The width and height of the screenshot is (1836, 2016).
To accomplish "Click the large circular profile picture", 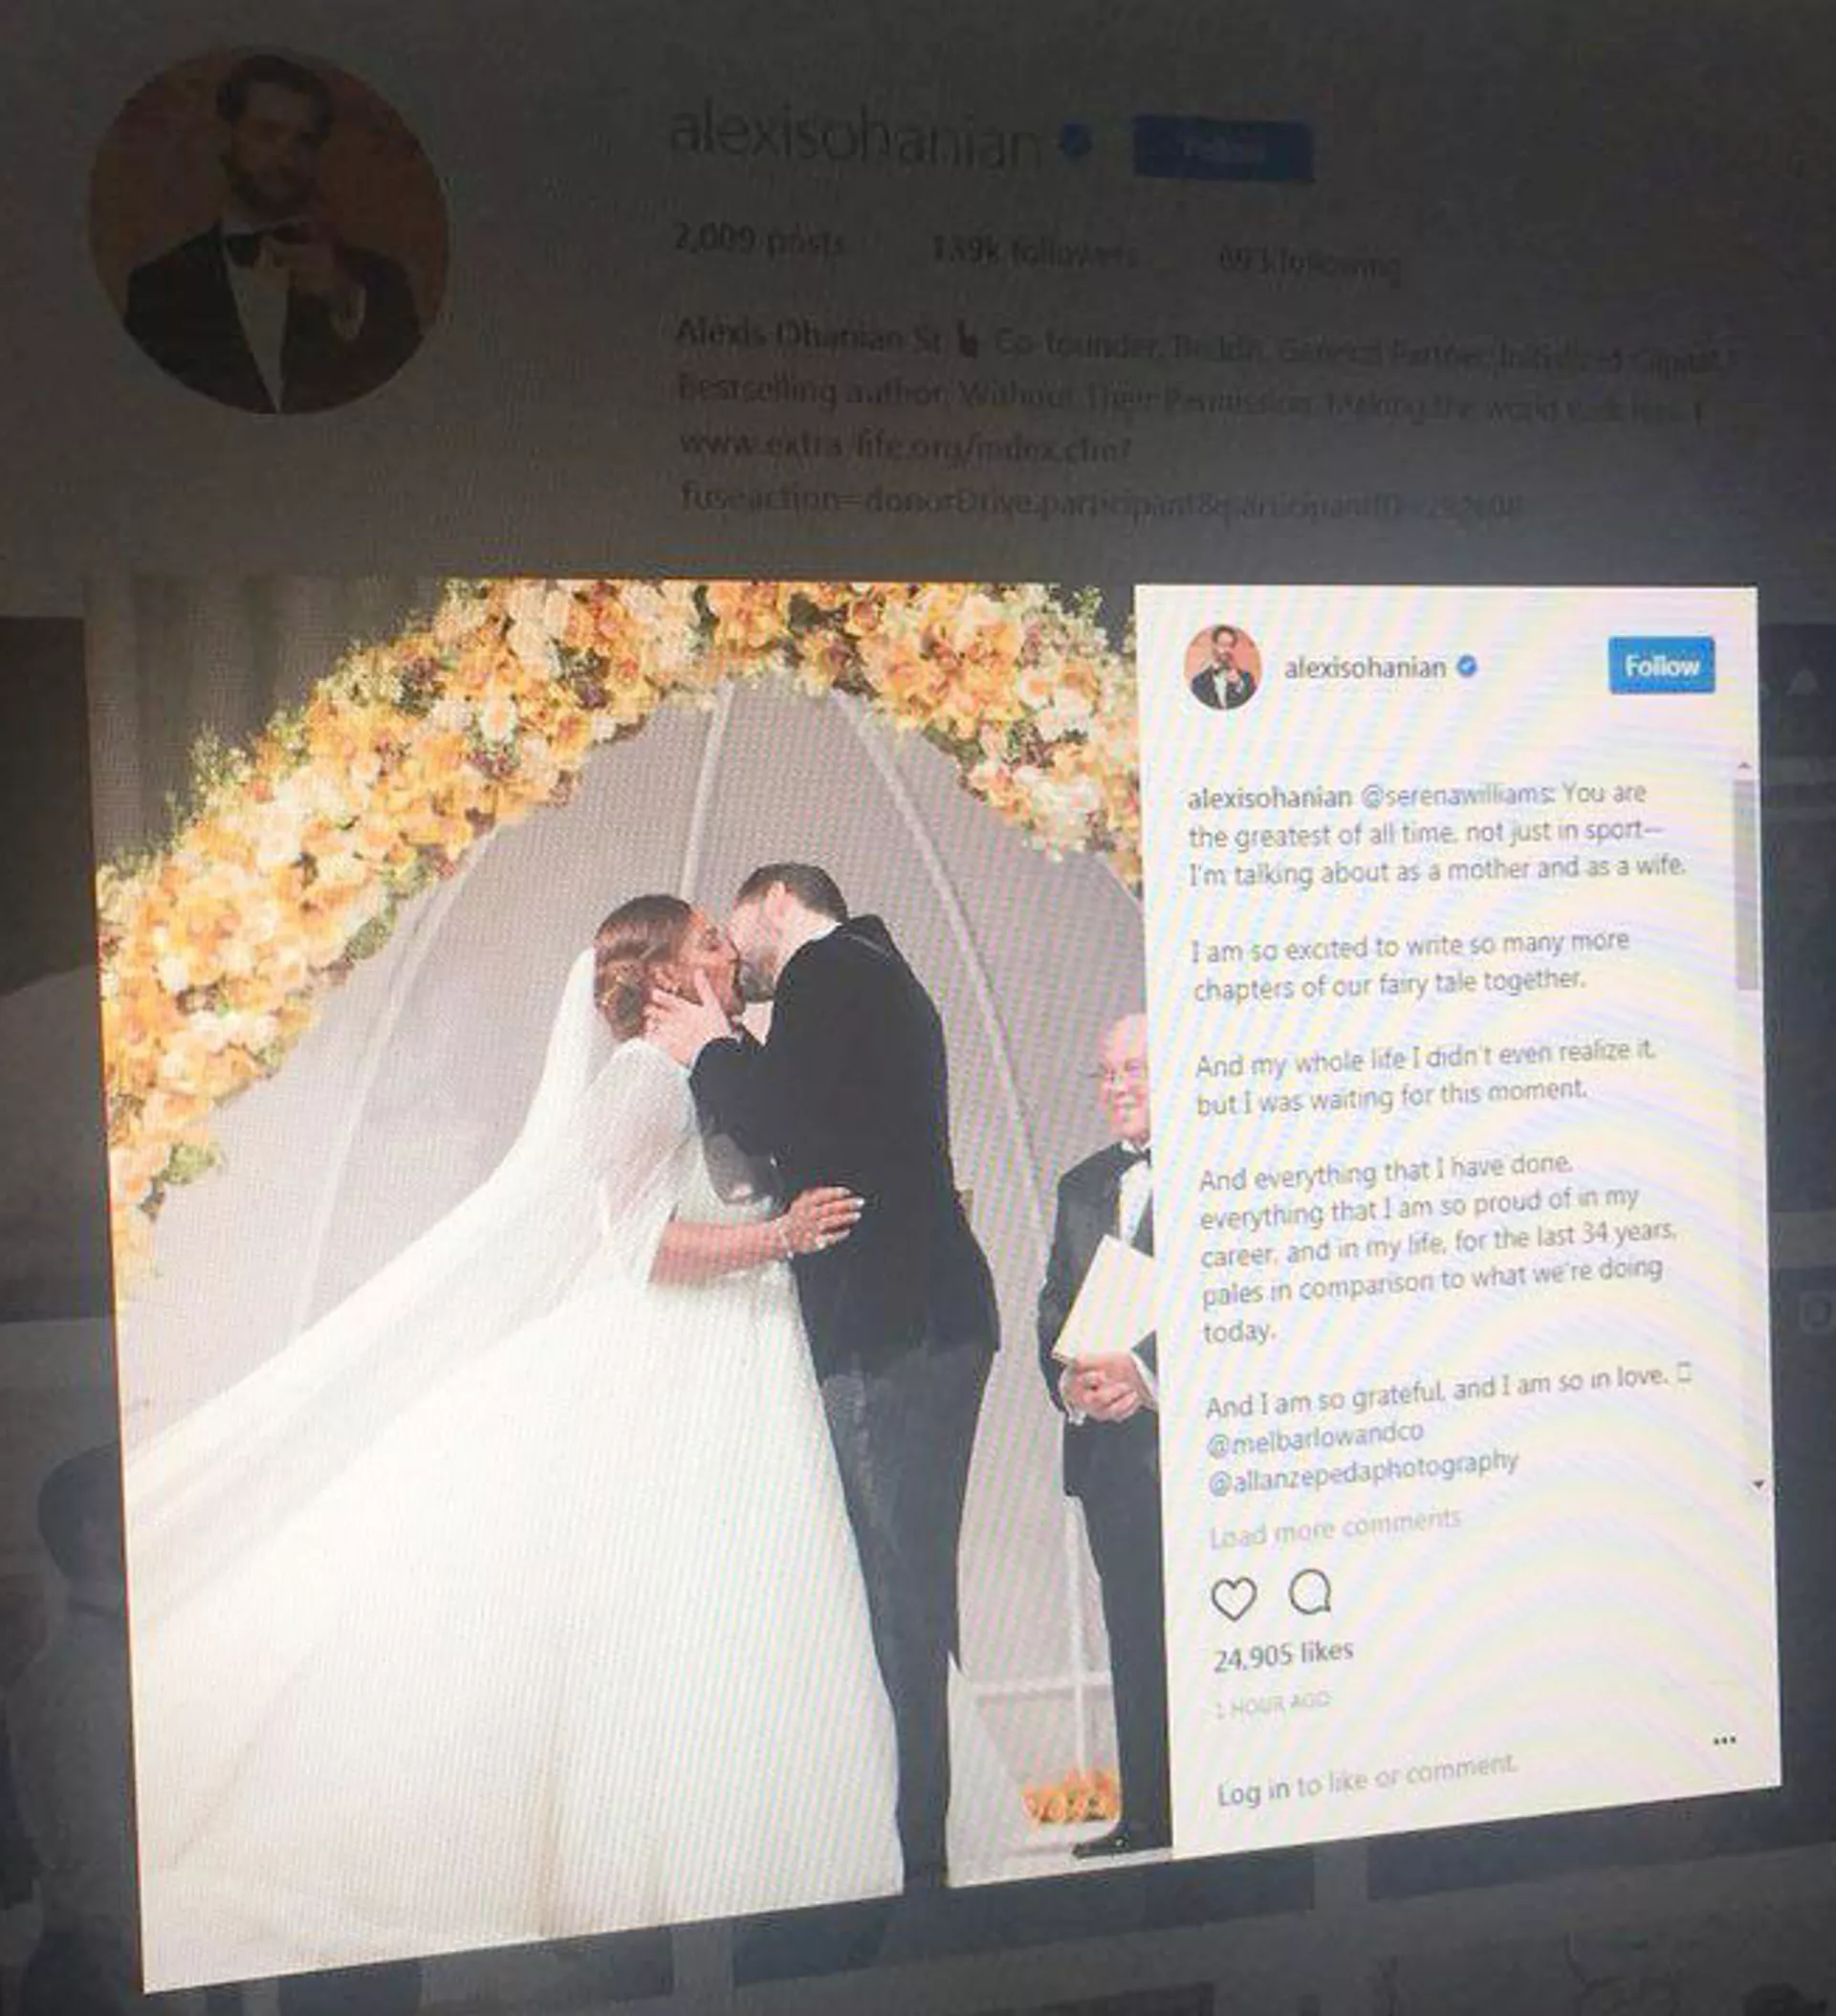I will [270, 232].
